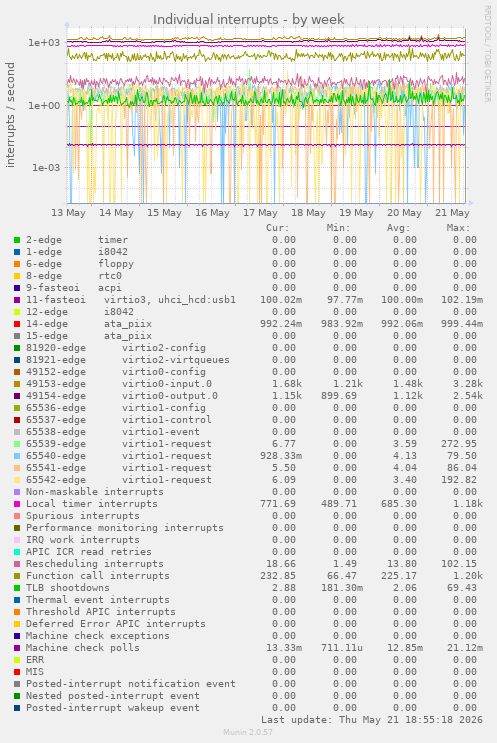Click the Rescheduling interrupts color swatch

17,564
